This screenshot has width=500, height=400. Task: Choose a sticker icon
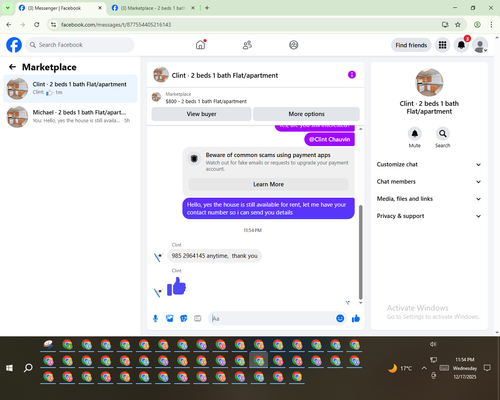point(184,319)
